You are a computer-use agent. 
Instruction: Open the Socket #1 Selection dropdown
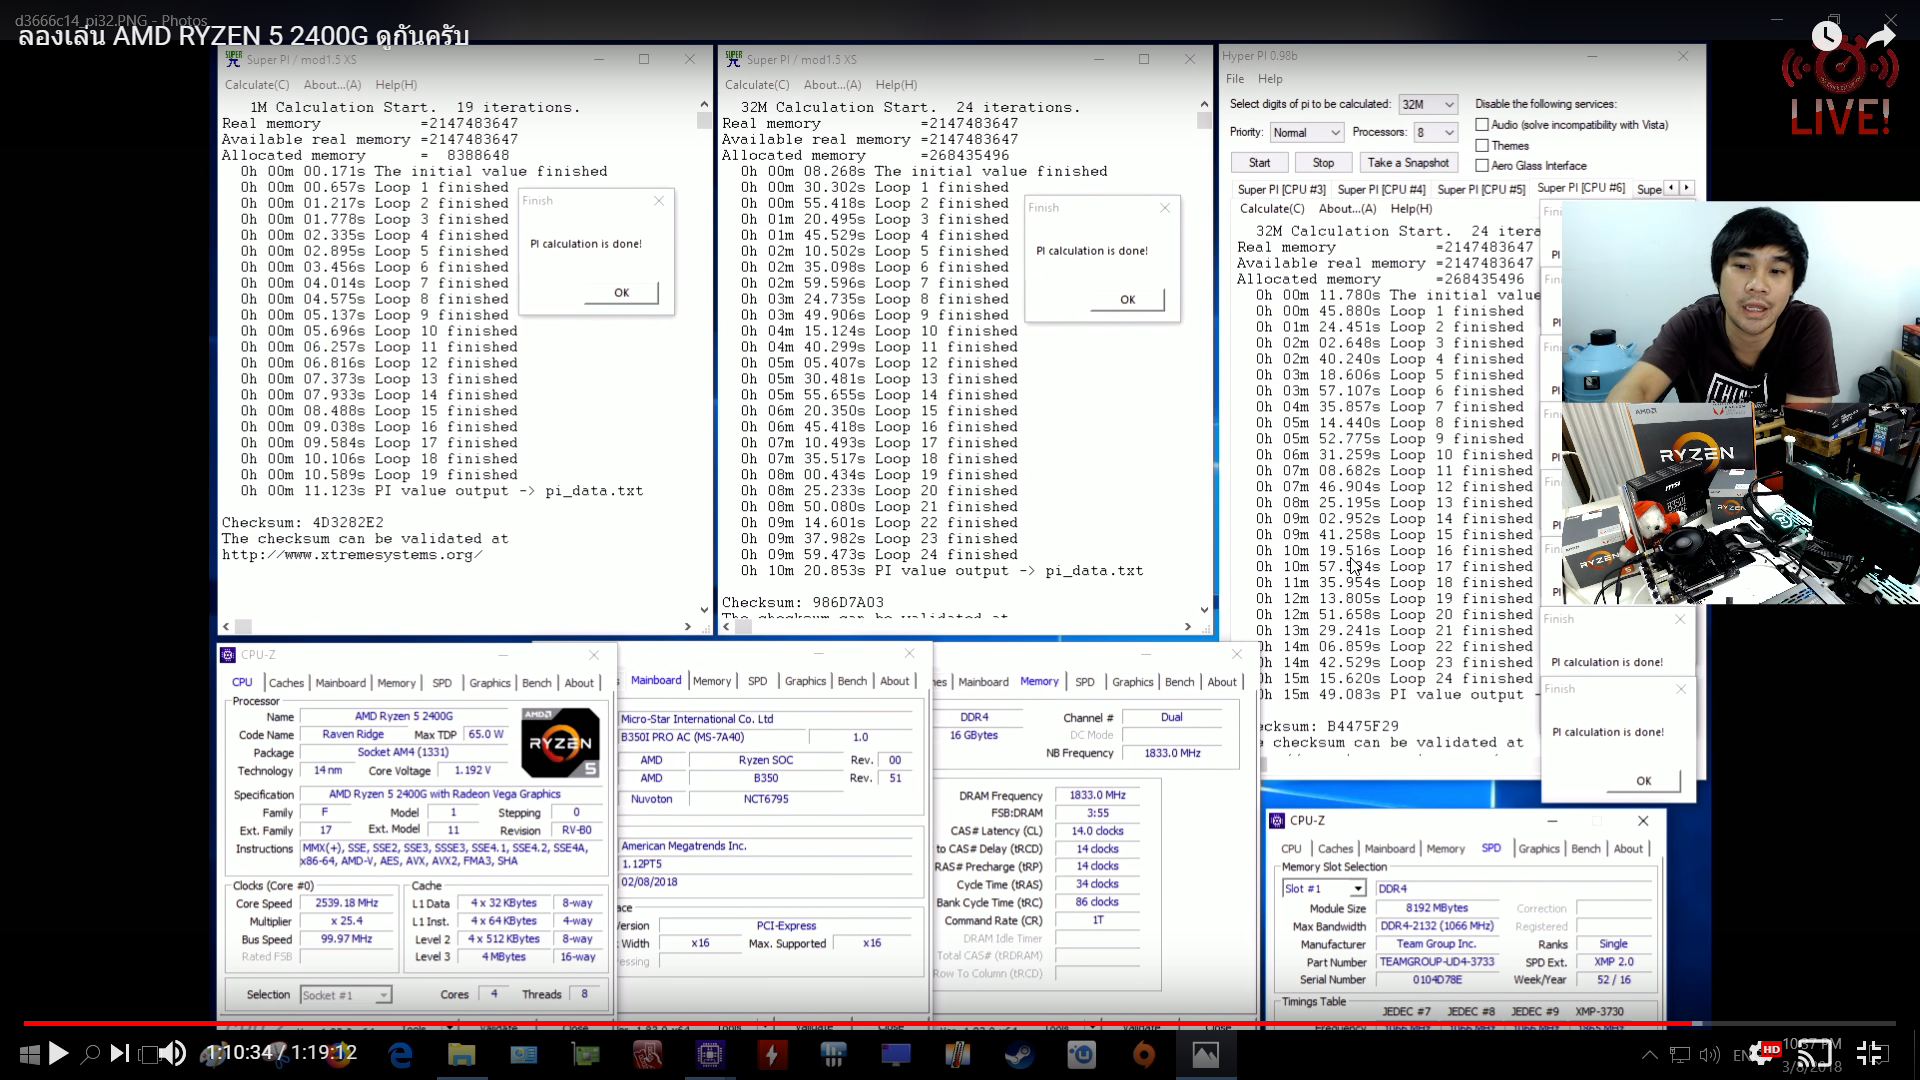click(x=346, y=995)
